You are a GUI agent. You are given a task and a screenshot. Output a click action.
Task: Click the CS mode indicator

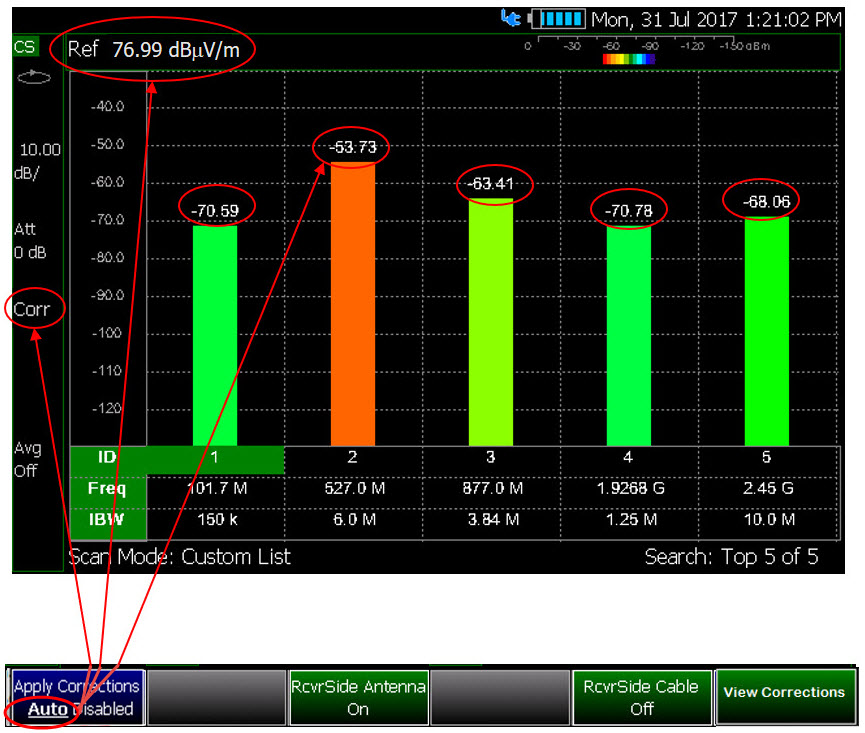point(25,47)
